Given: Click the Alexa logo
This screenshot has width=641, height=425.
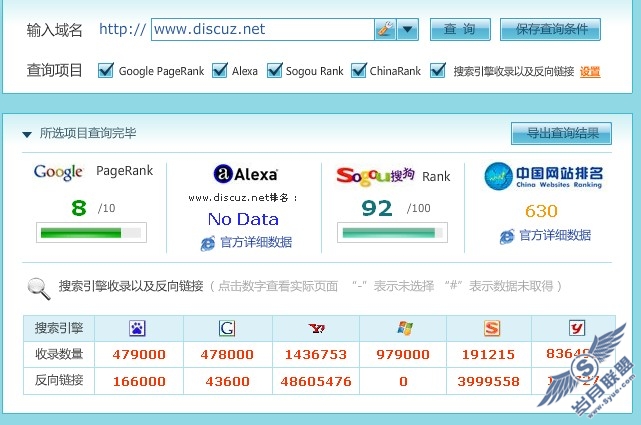Looking at the screenshot, I should point(245,174).
